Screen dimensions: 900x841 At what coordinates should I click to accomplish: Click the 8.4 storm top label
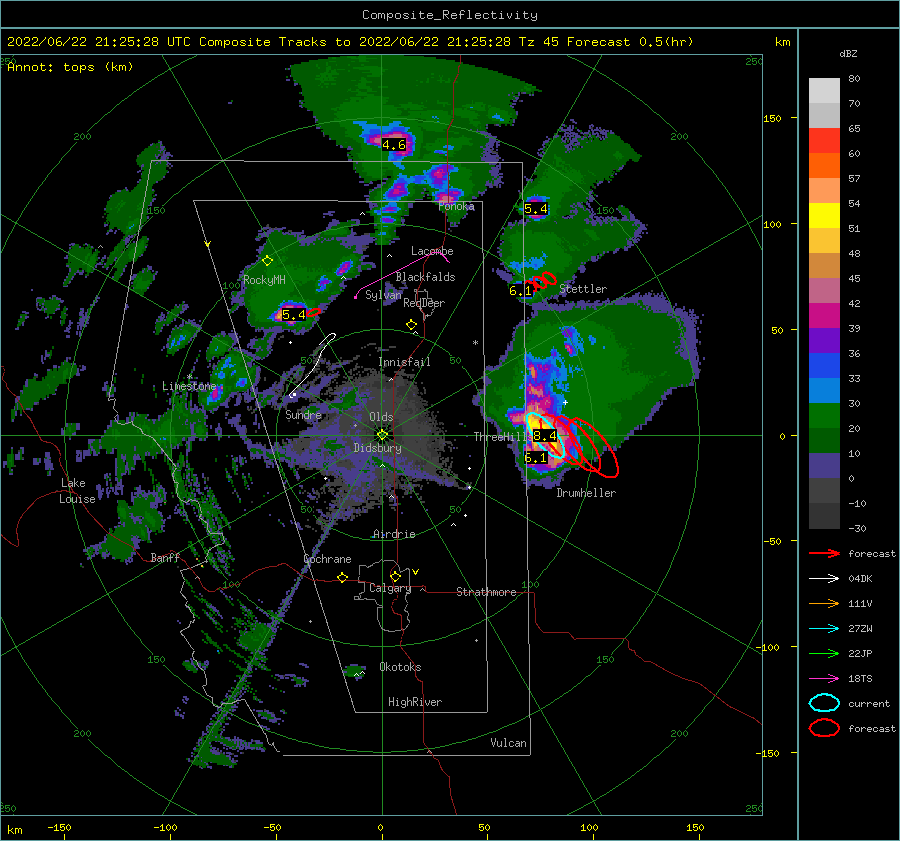click(x=545, y=436)
